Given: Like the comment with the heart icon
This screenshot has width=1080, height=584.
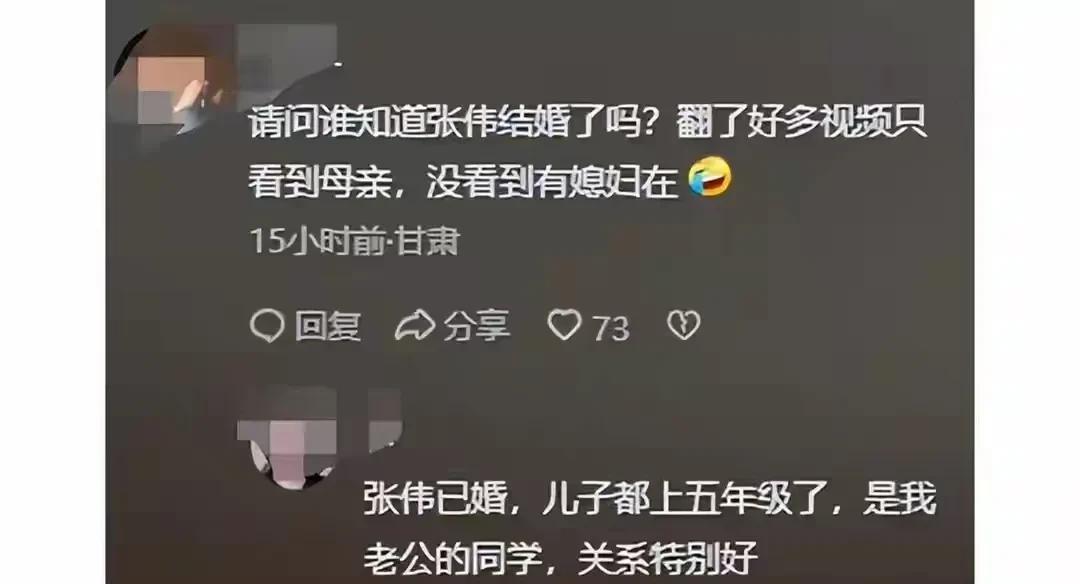Looking at the screenshot, I should (564, 324).
